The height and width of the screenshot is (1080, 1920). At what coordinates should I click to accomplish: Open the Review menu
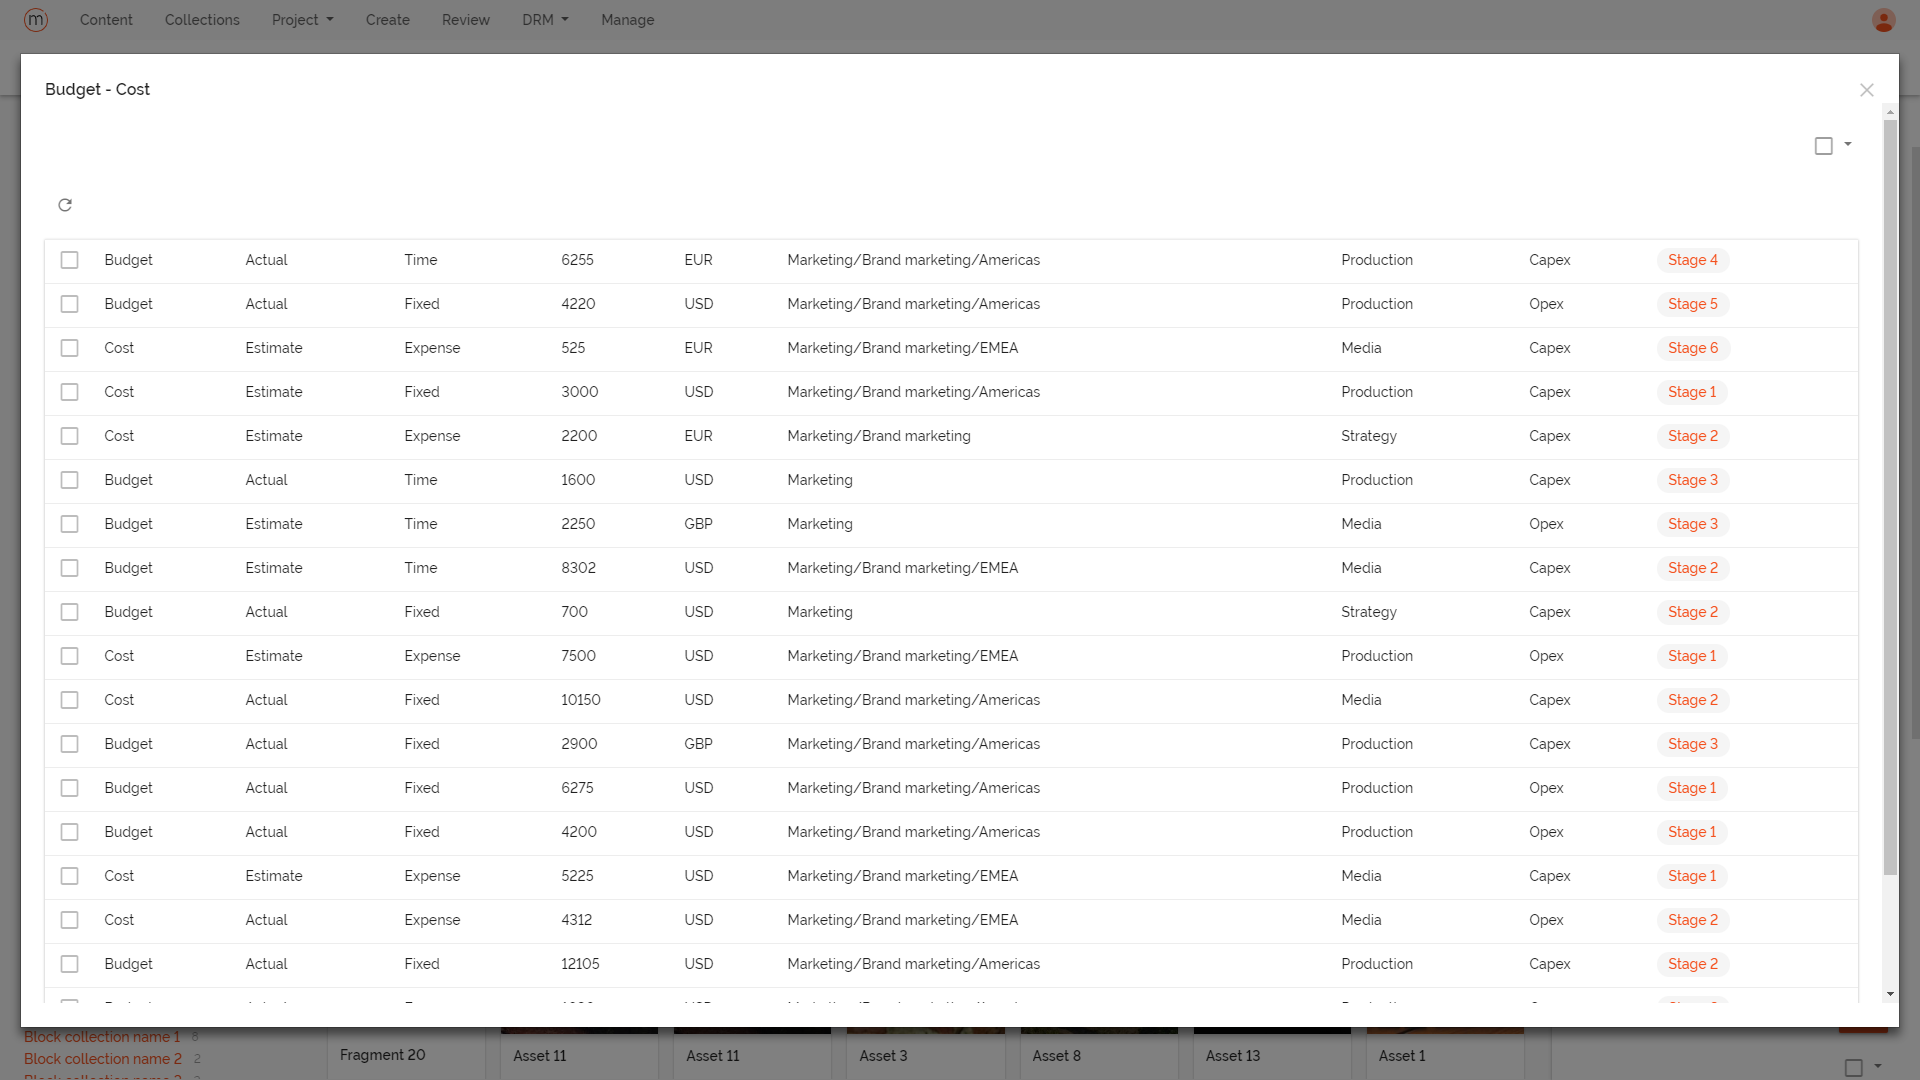click(x=466, y=20)
